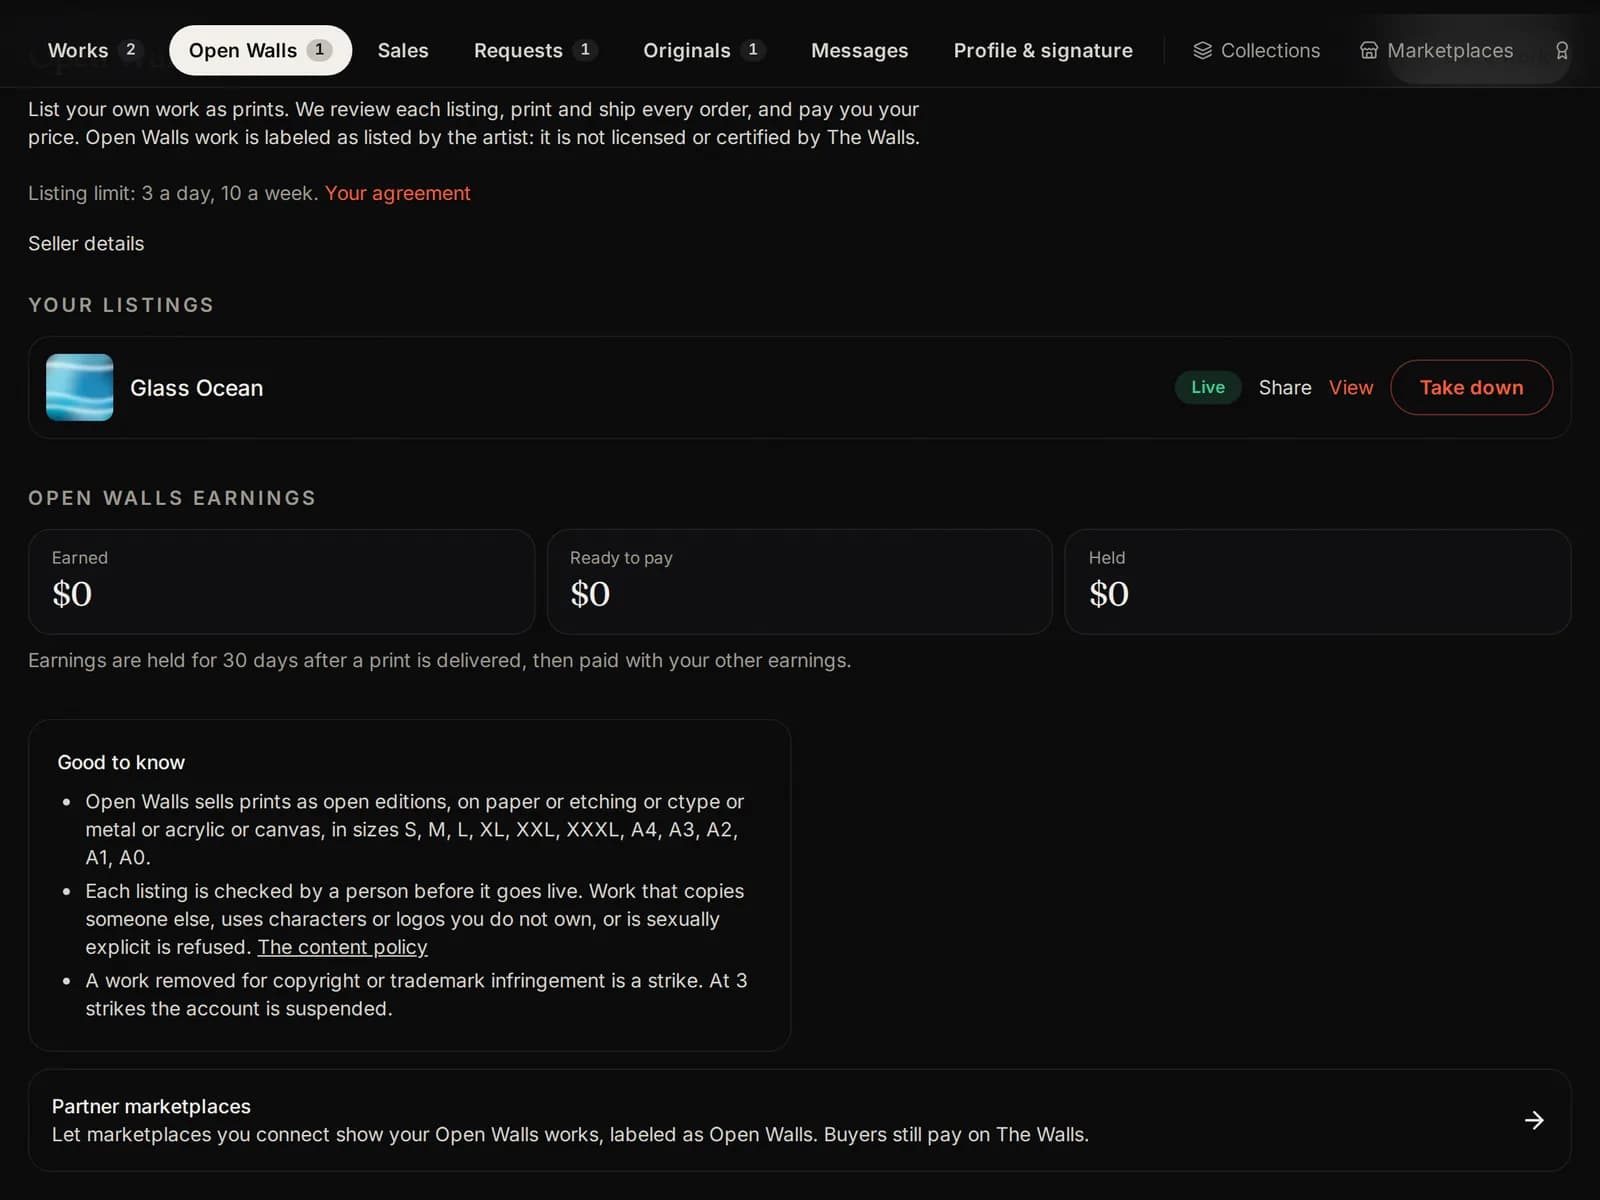Viewport: 1600px width, 1200px height.
Task: Open the Your agreement link
Action: tap(397, 193)
